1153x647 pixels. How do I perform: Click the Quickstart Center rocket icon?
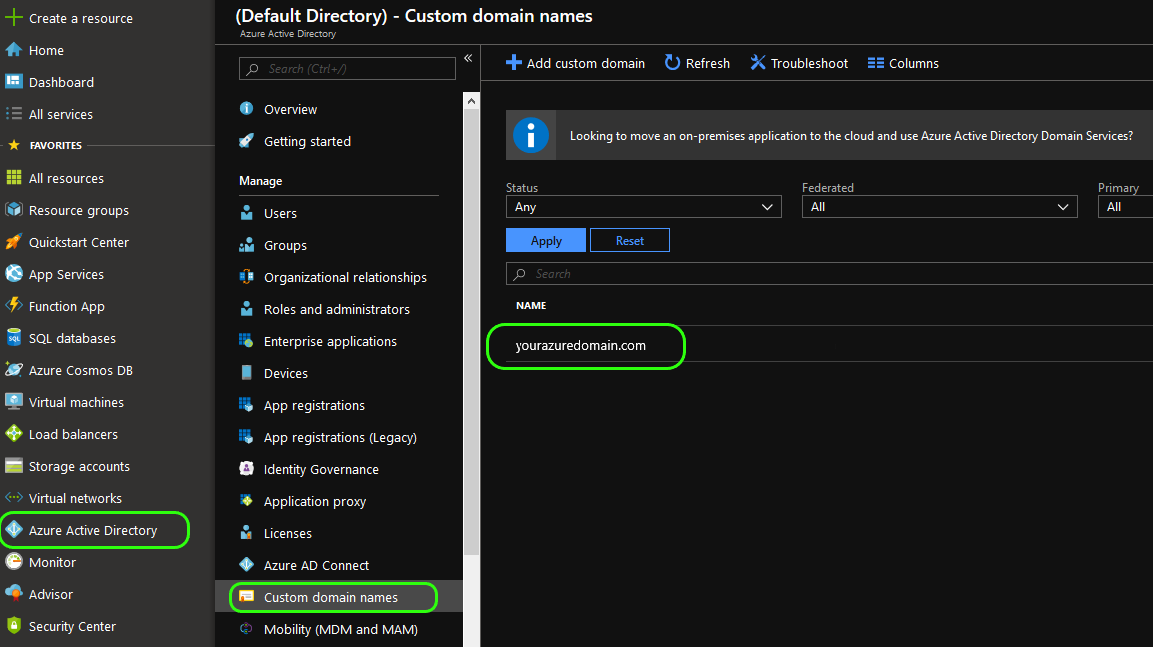(13, 242)
